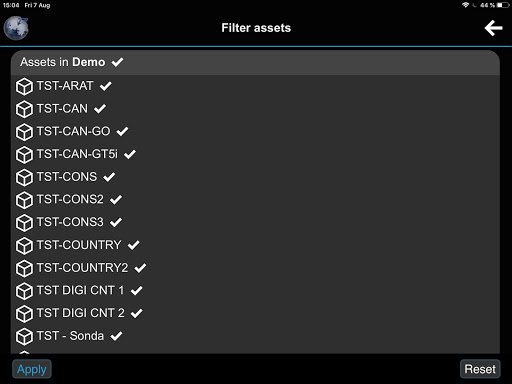Click the cube icon beside TST-CAN-GO
Viewport: 512px width, 384px height.
[24, 132]
